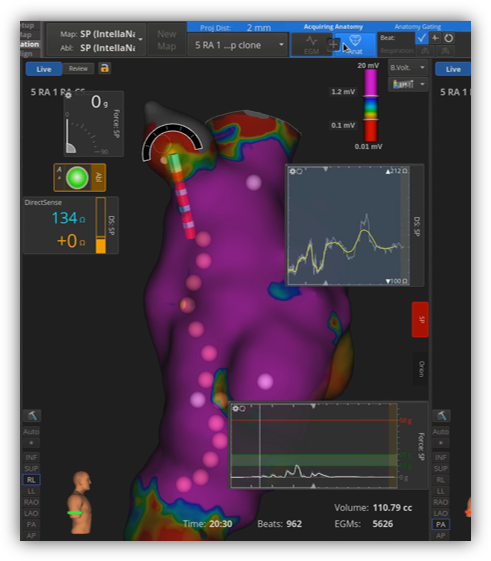Open the '5 RA 1 ...p clone' map dropdown

238,45
